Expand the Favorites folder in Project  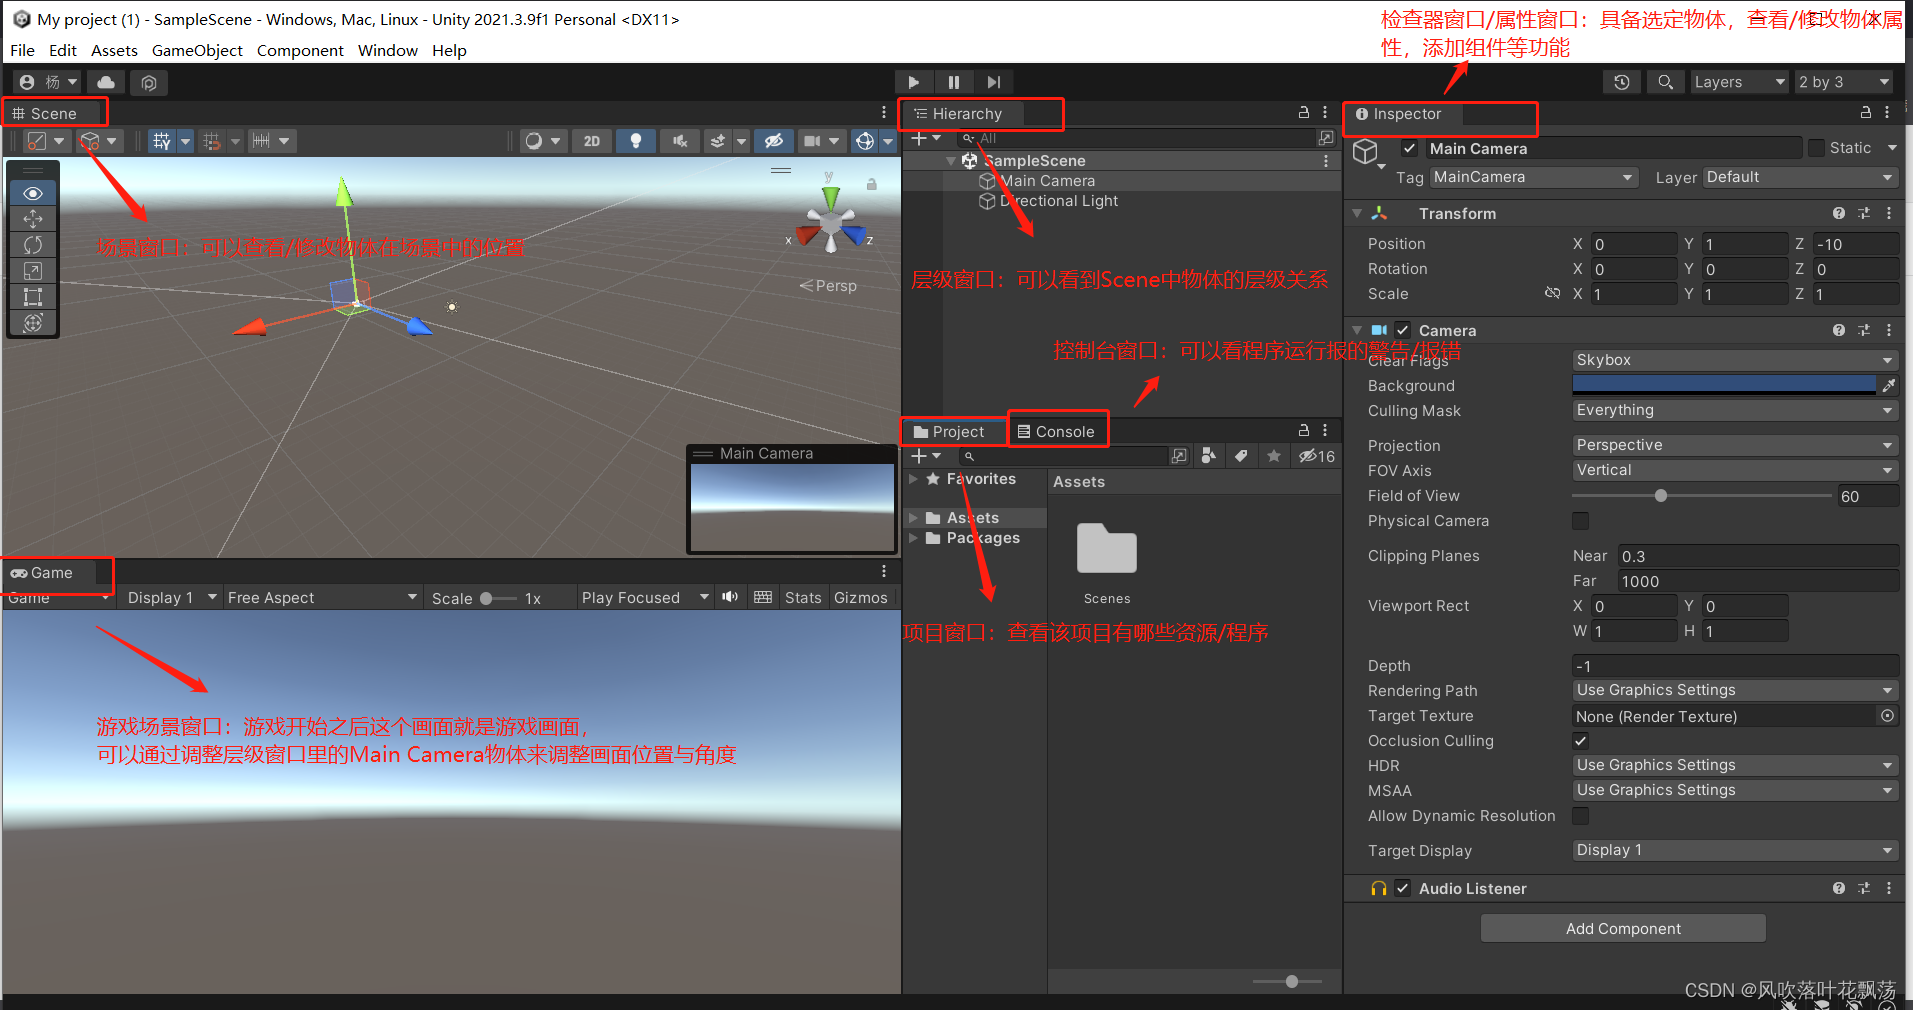[x=913, y=479]
